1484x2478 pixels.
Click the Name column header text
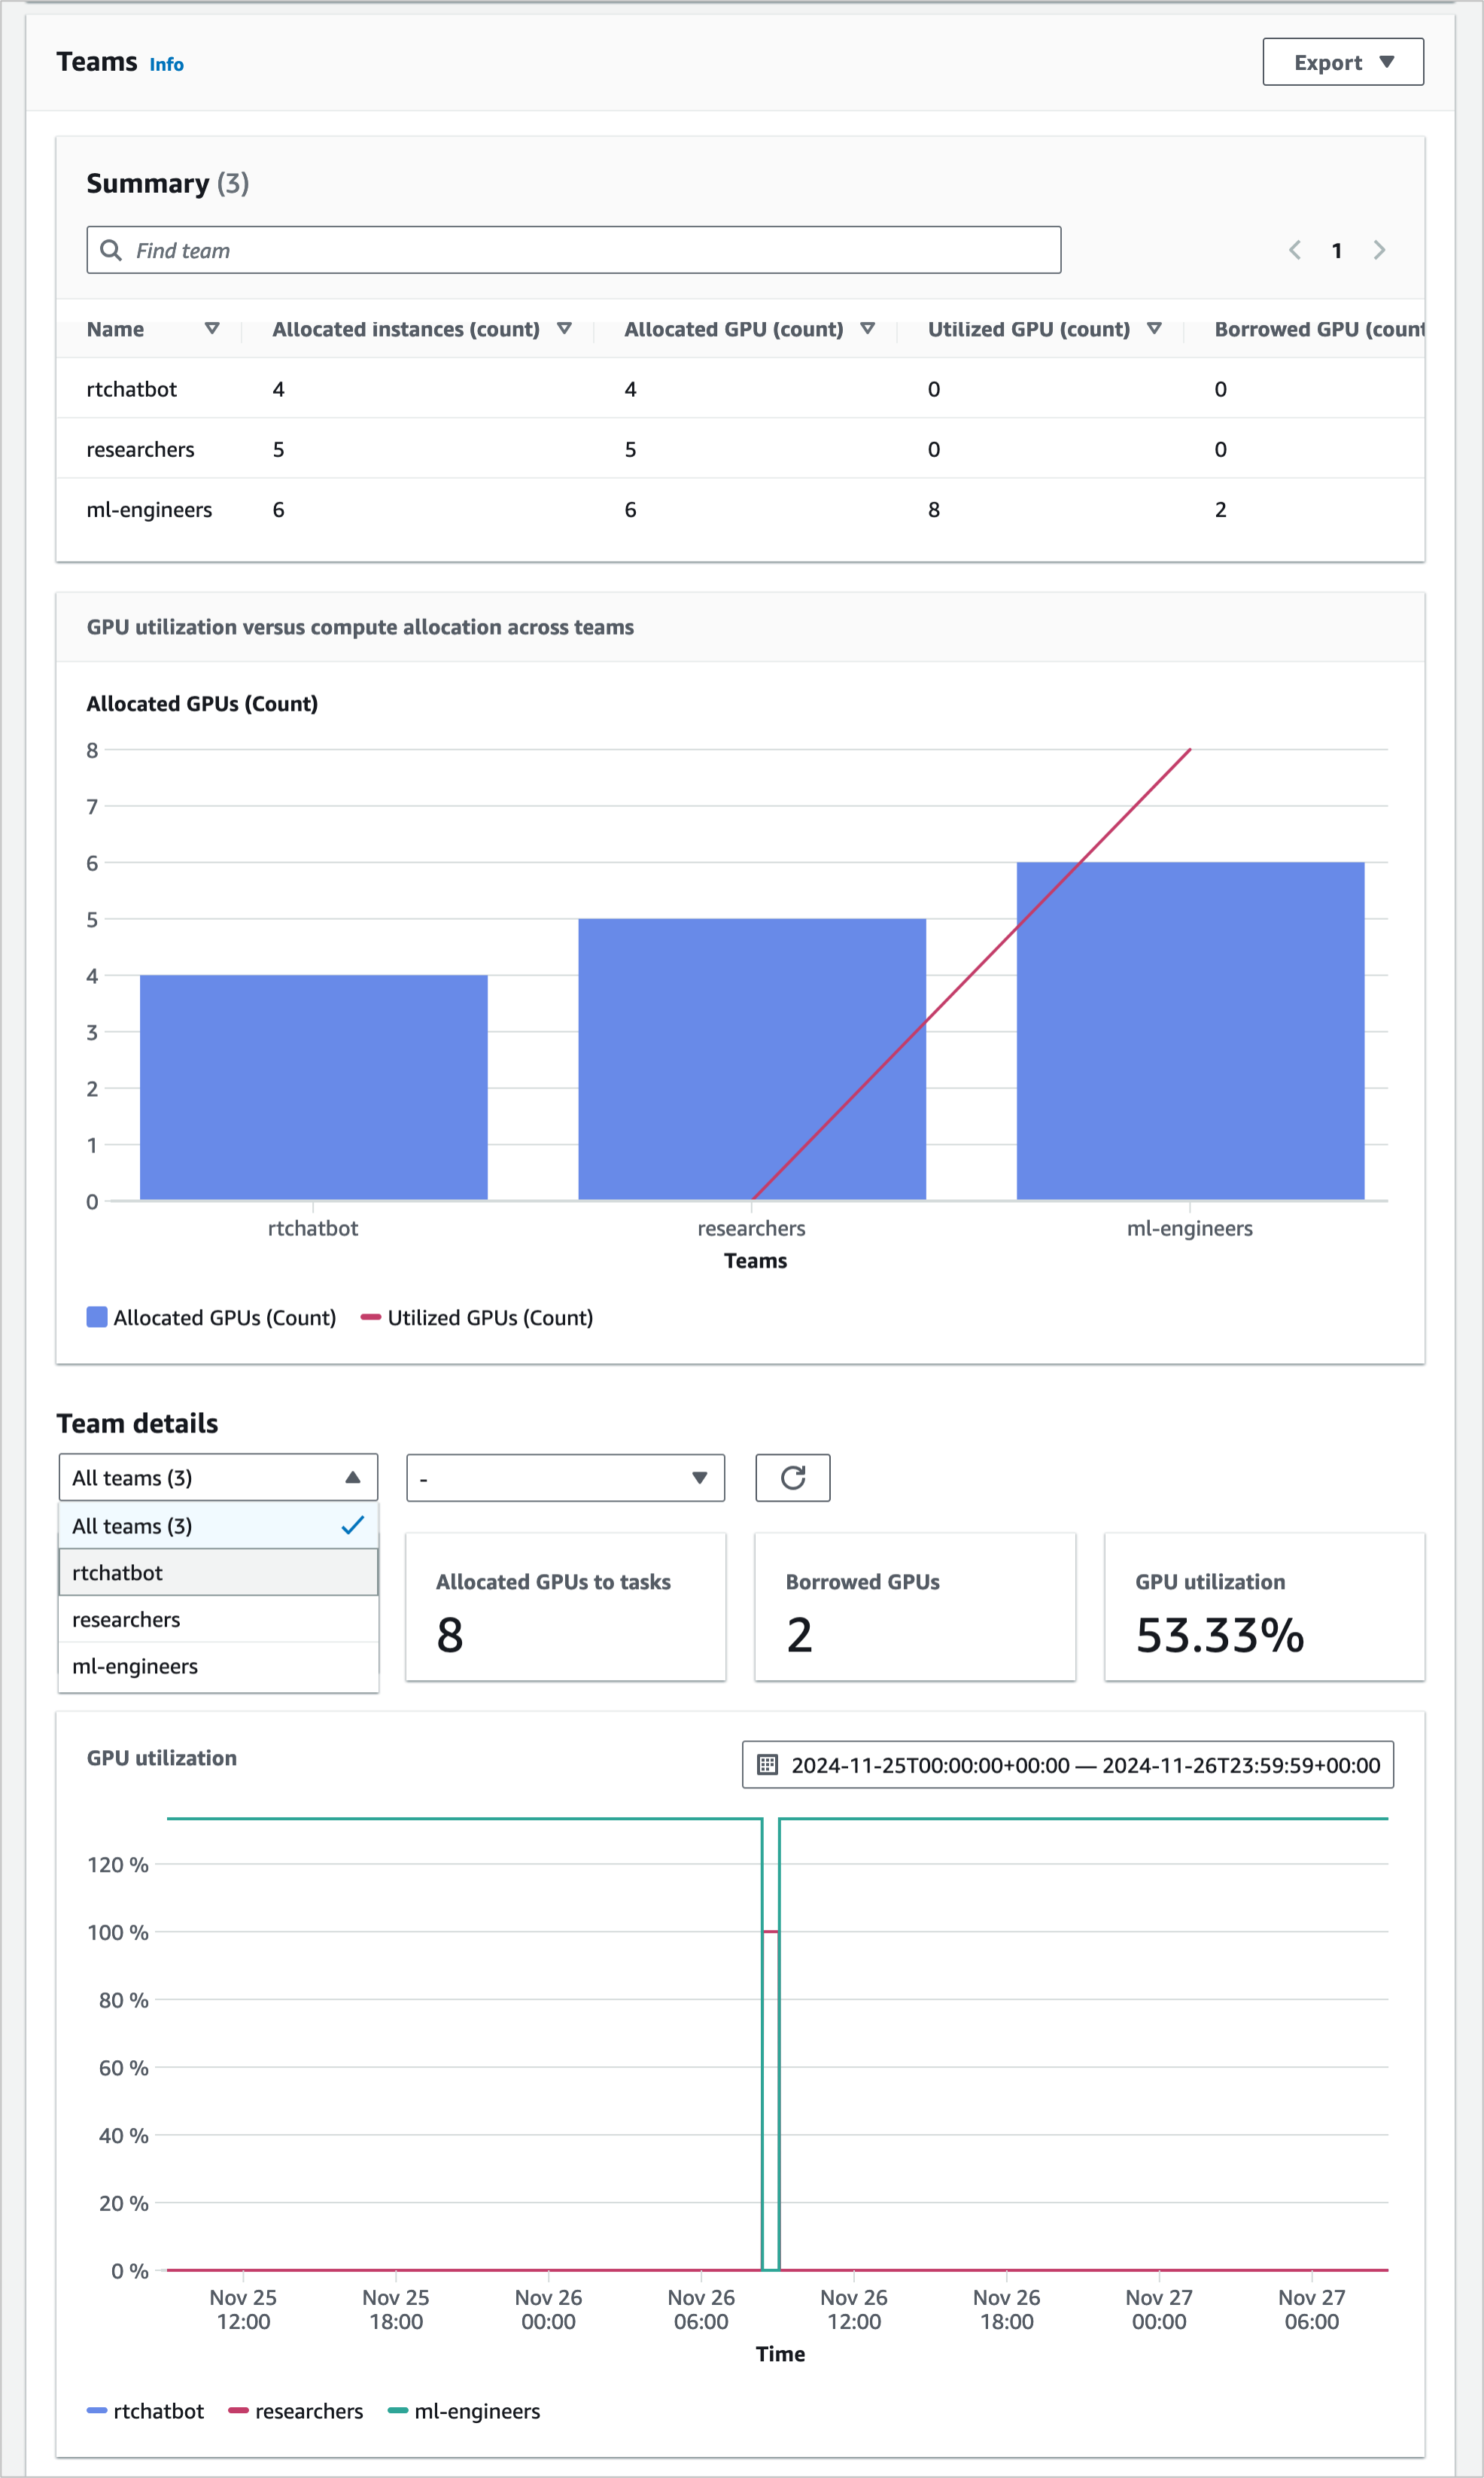coord(115,329)
